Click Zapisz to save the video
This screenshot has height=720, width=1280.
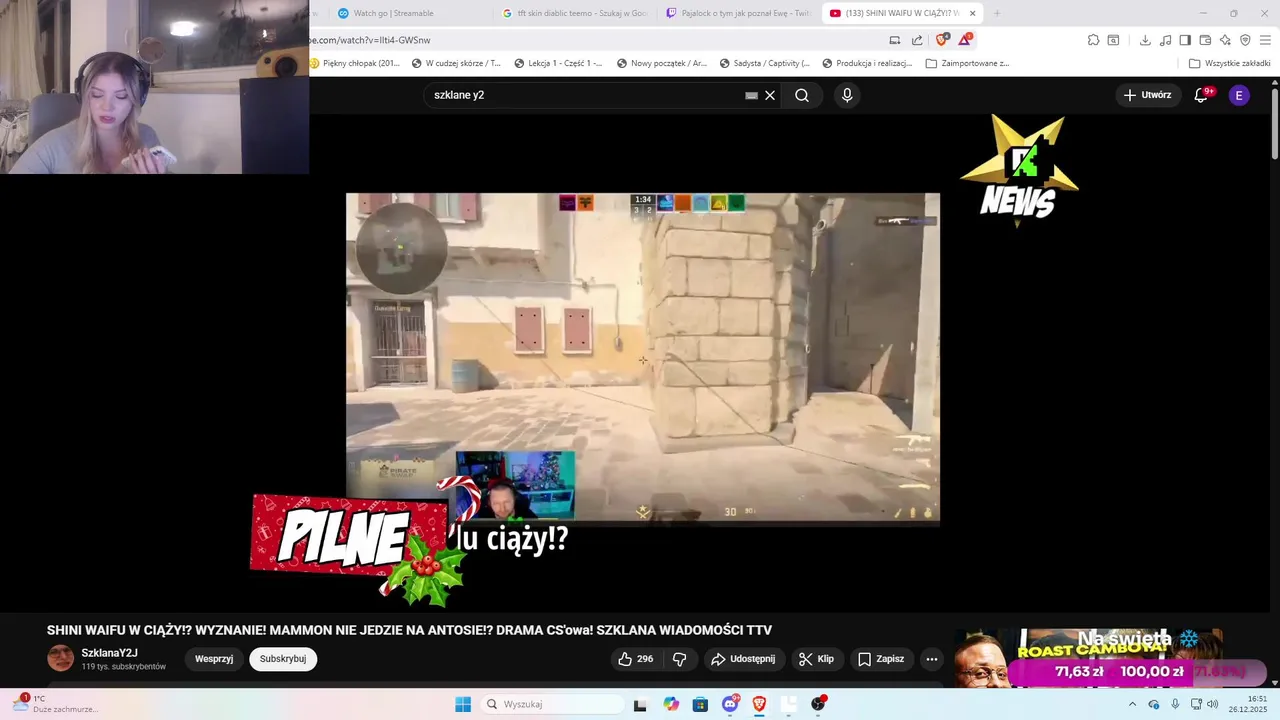[x=881, y=659]
